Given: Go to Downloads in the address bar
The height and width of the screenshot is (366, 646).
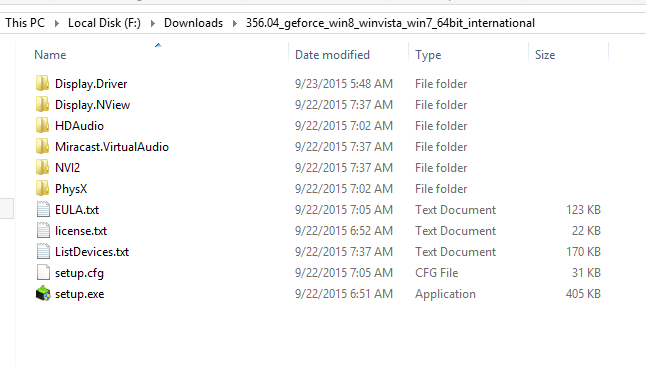Looking at the screenshot, I should pos(193,23).
